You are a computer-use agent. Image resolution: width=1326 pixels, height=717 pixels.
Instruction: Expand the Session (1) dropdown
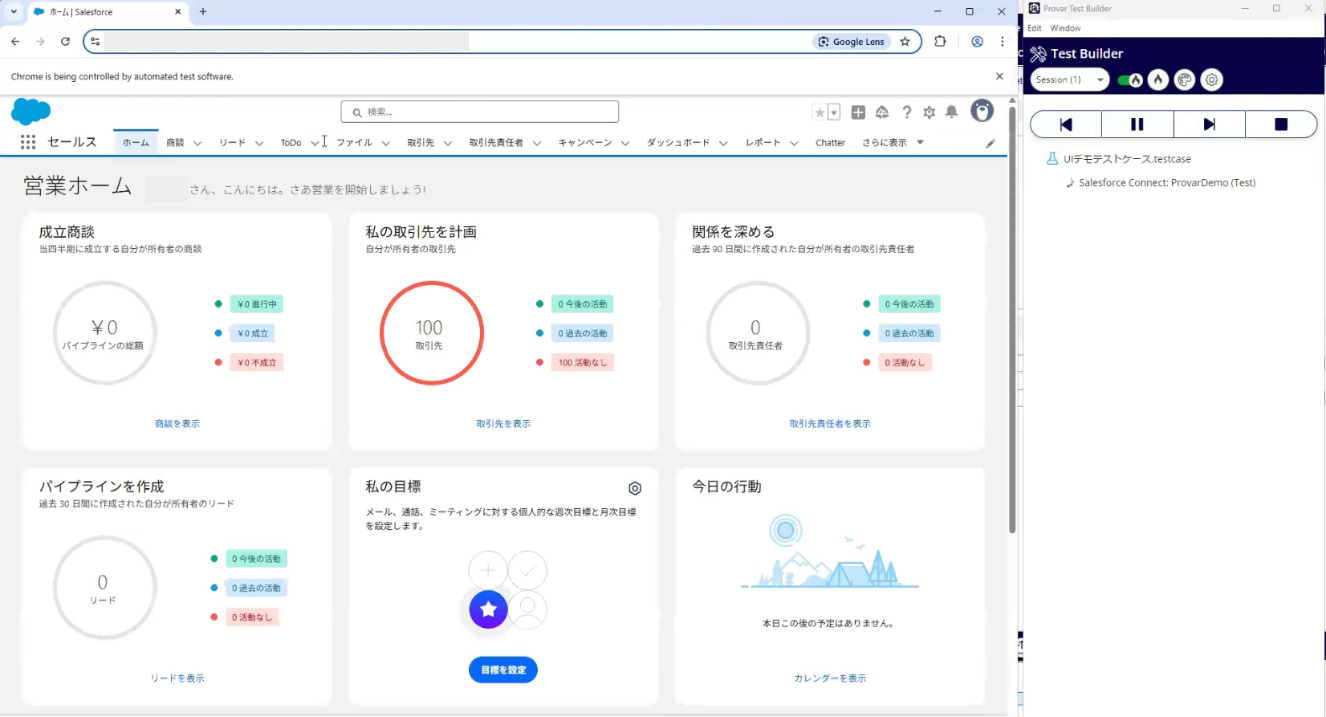(x=1069, y=80)
